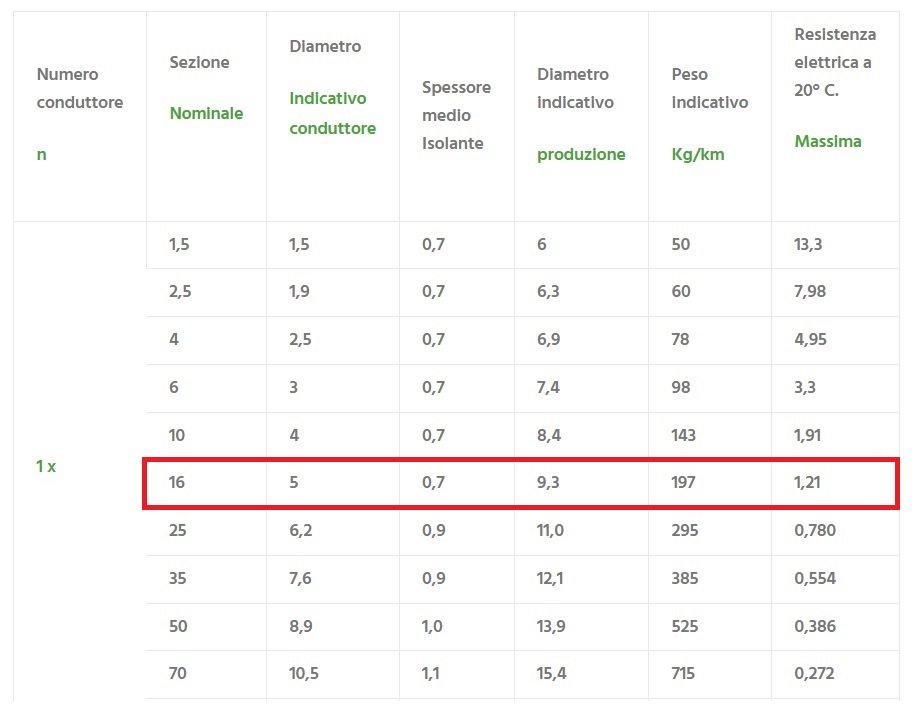
Task: Click the 16 section cell in highlighted row
Action: [x=178, y=482]
